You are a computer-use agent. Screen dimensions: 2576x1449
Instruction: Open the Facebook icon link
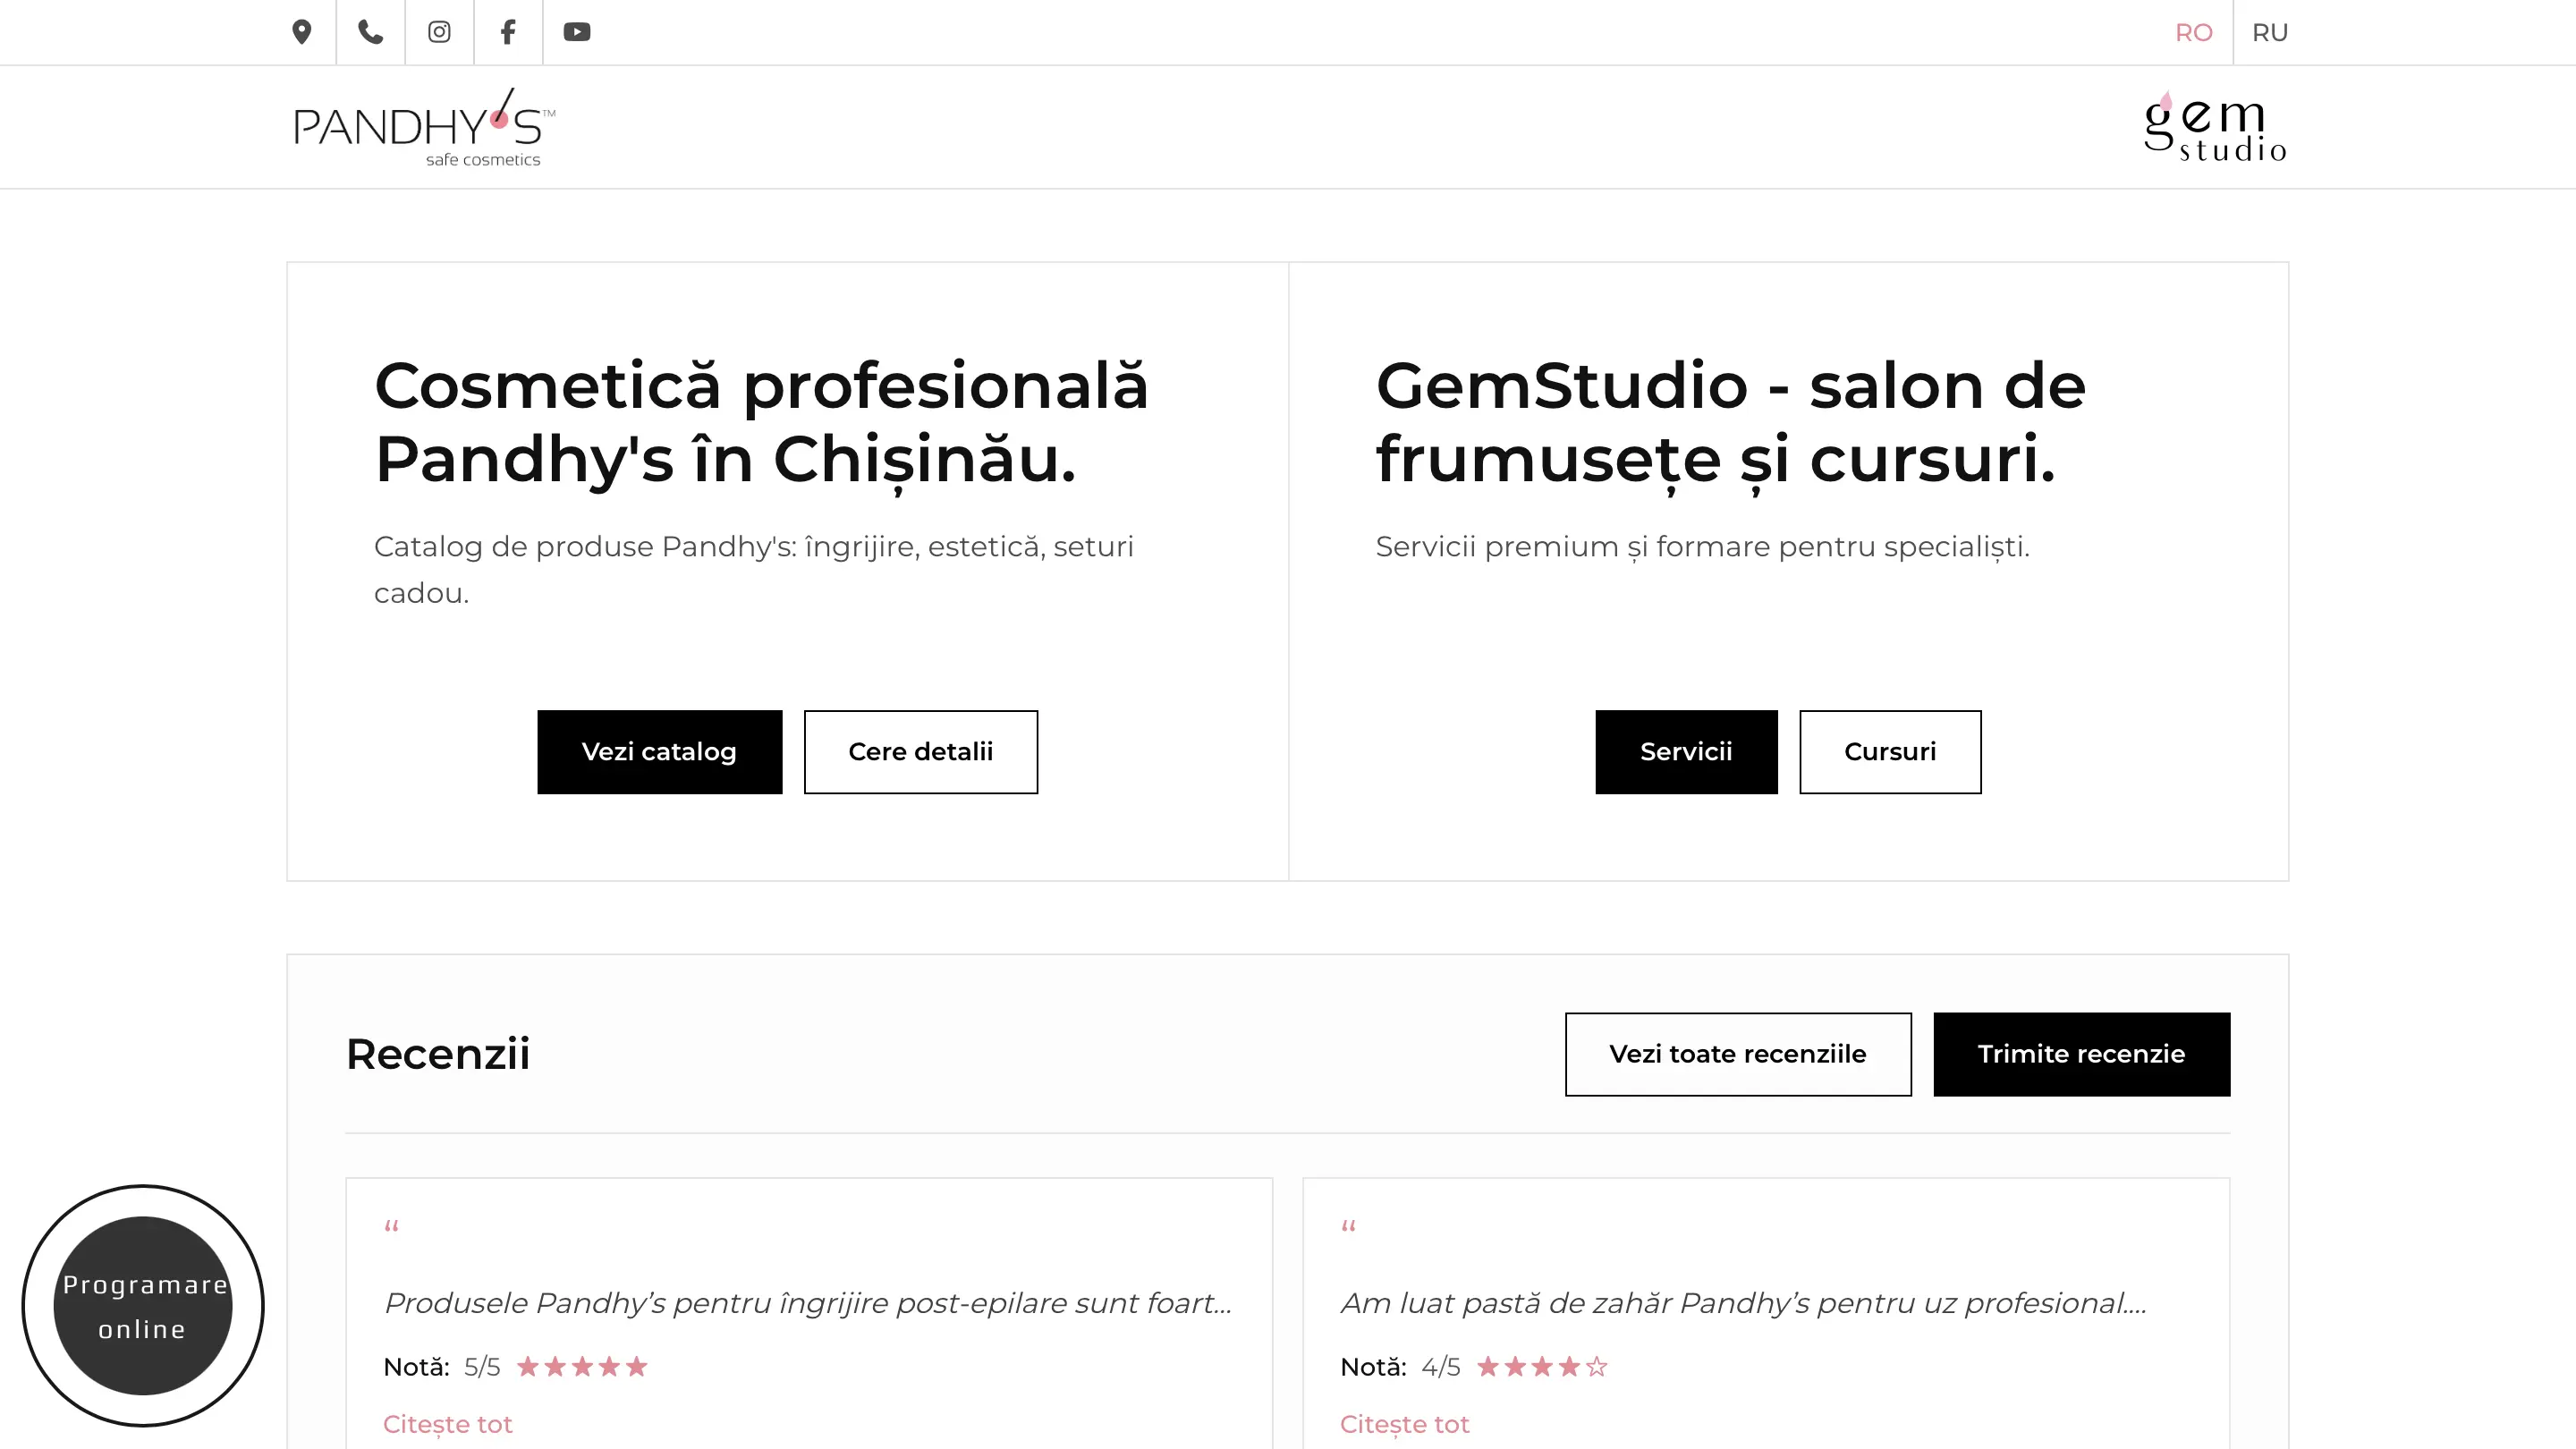point(508,32)
